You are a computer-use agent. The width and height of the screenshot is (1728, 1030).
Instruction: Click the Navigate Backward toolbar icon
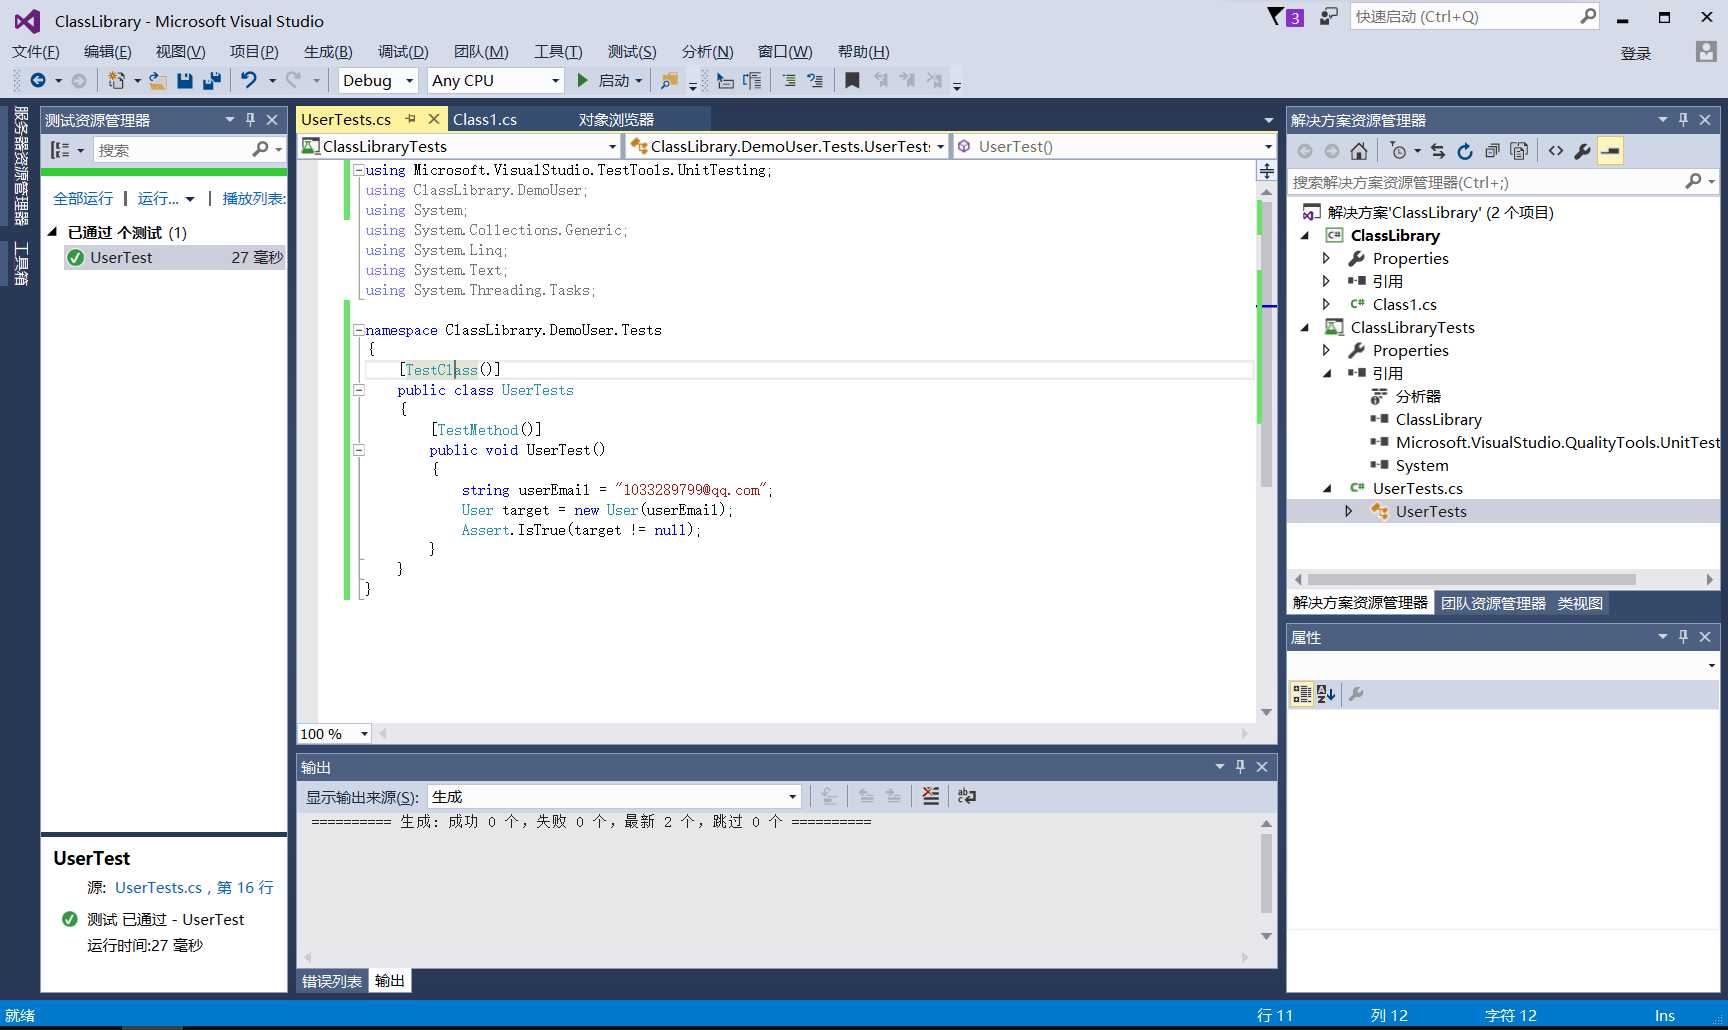38,80
